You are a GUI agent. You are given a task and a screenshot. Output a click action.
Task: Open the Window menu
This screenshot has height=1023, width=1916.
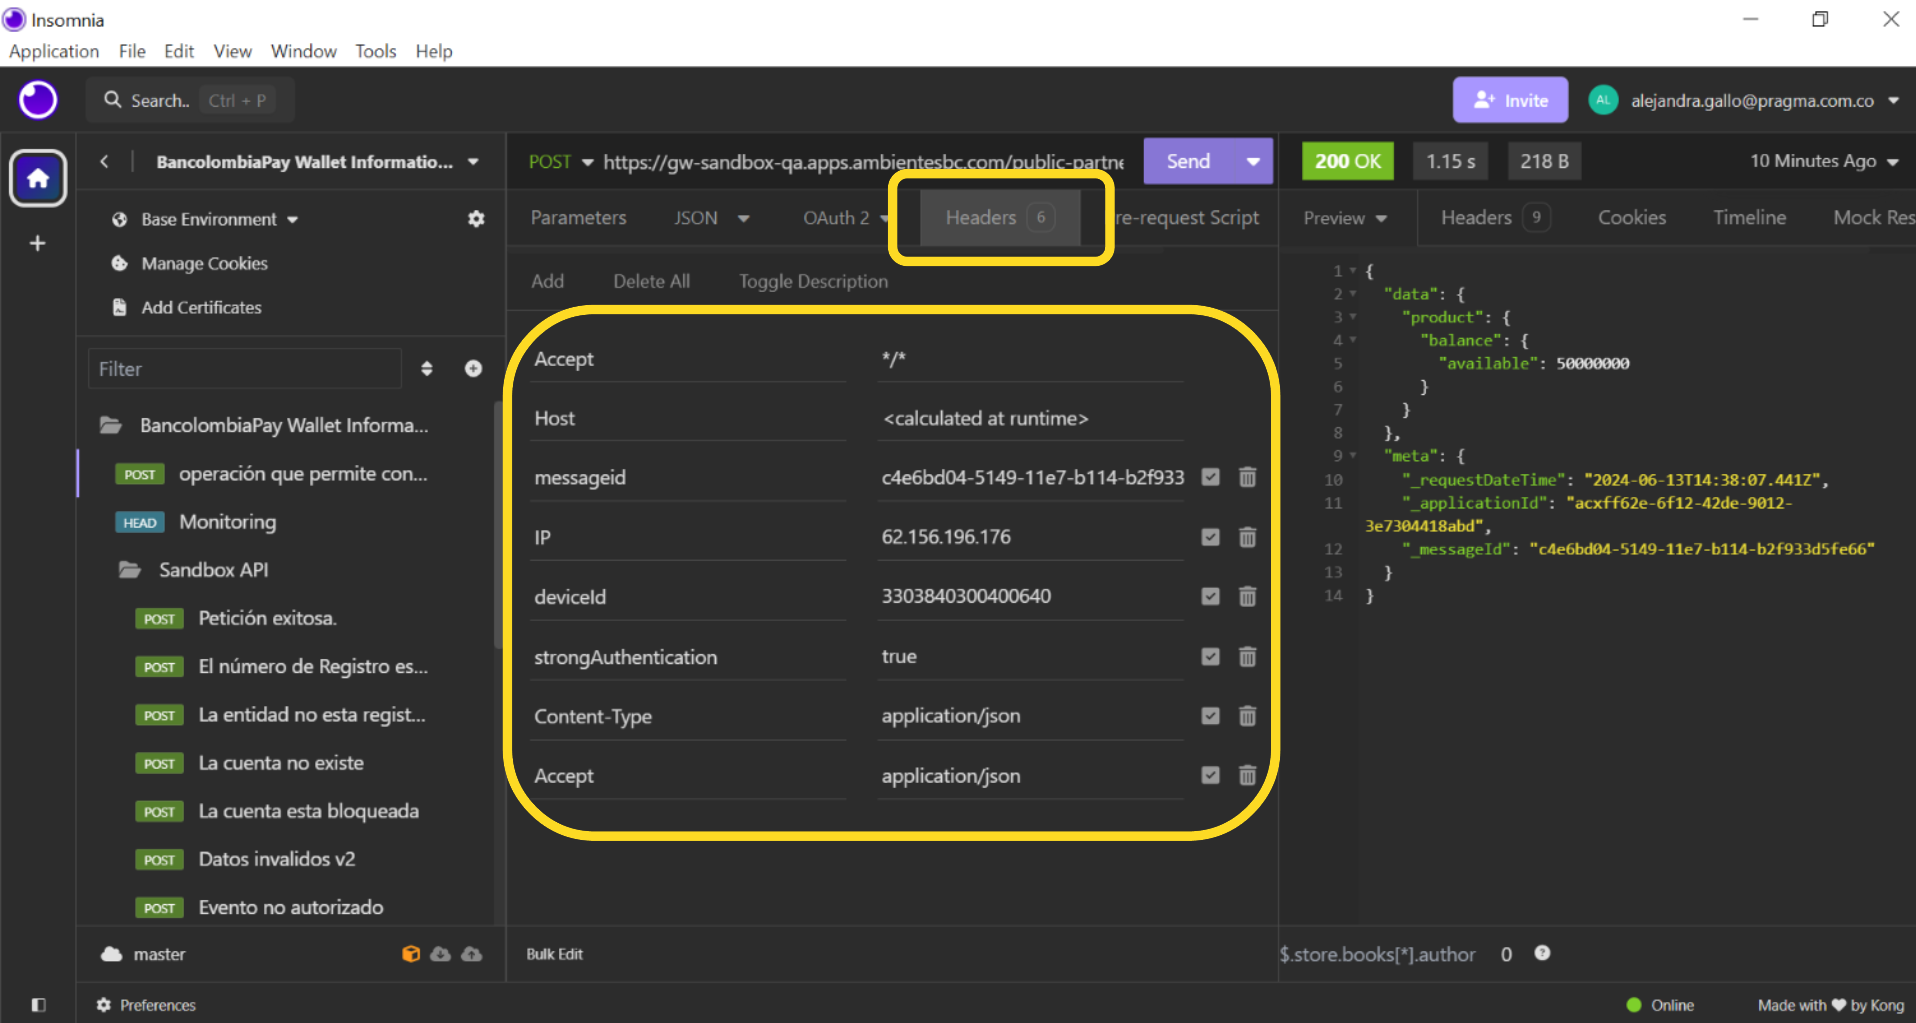point(304,51)
